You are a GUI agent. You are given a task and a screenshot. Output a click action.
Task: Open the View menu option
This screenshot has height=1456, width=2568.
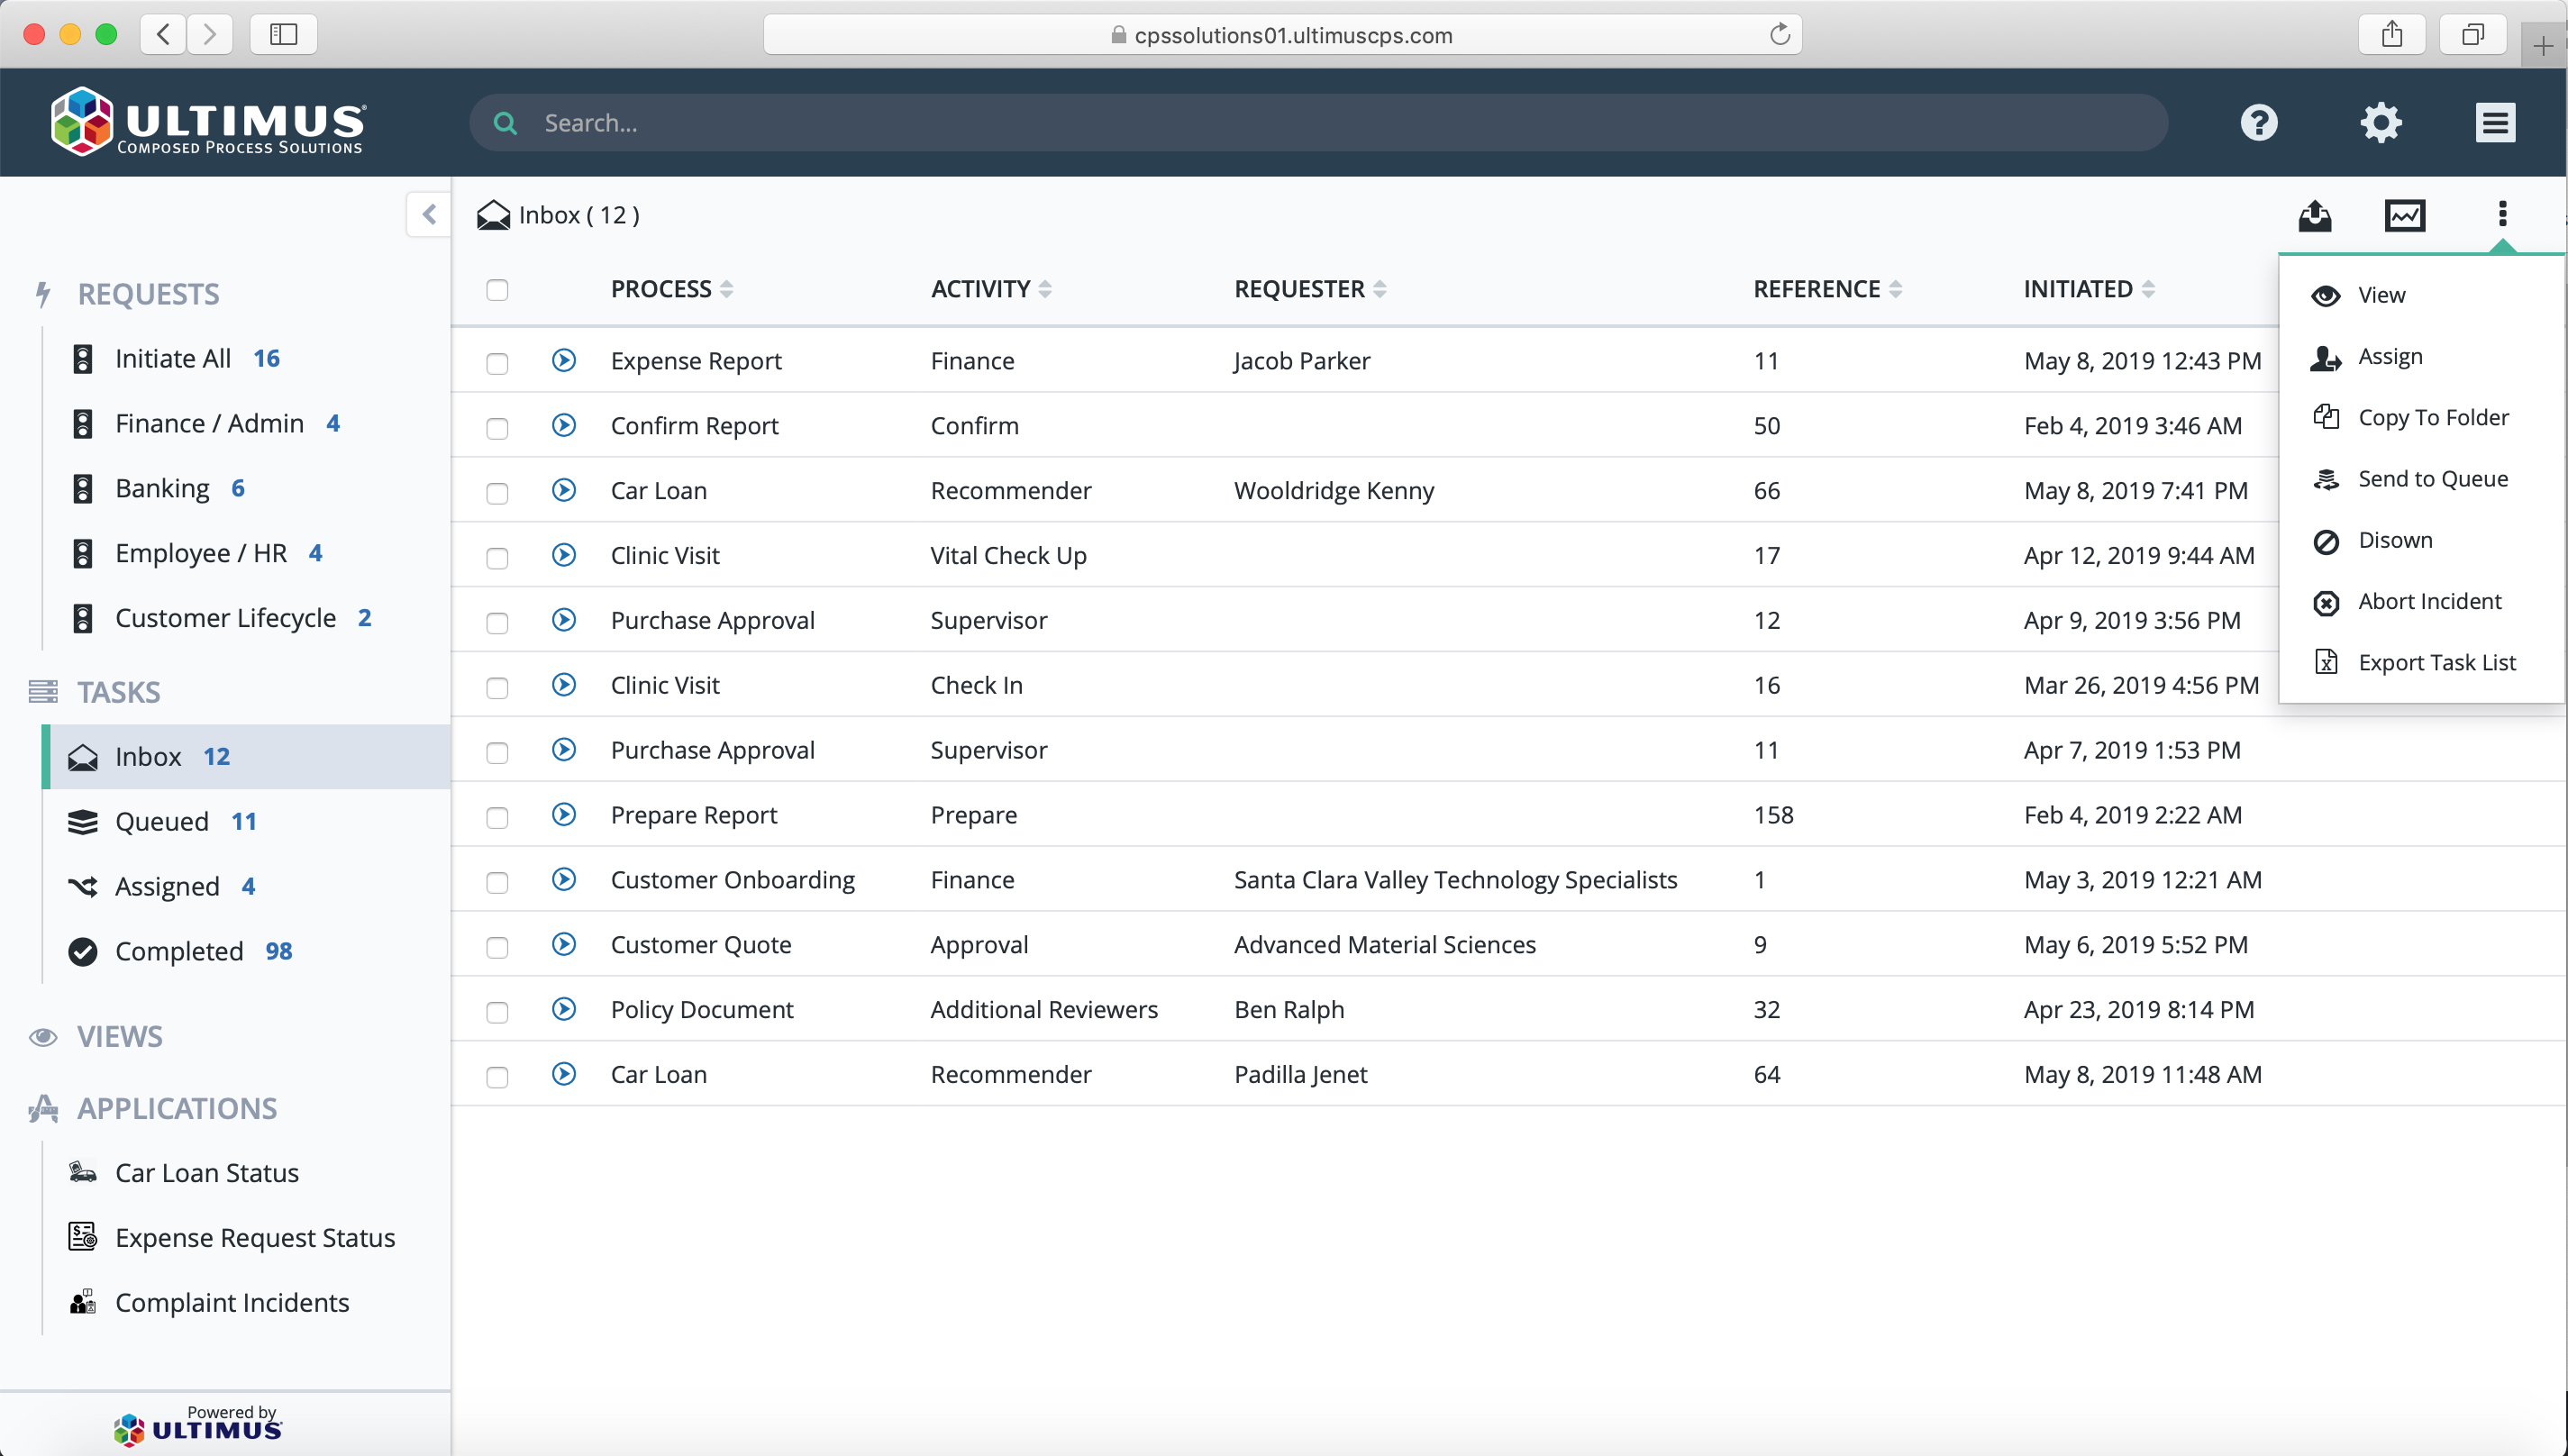[2382, 295]
